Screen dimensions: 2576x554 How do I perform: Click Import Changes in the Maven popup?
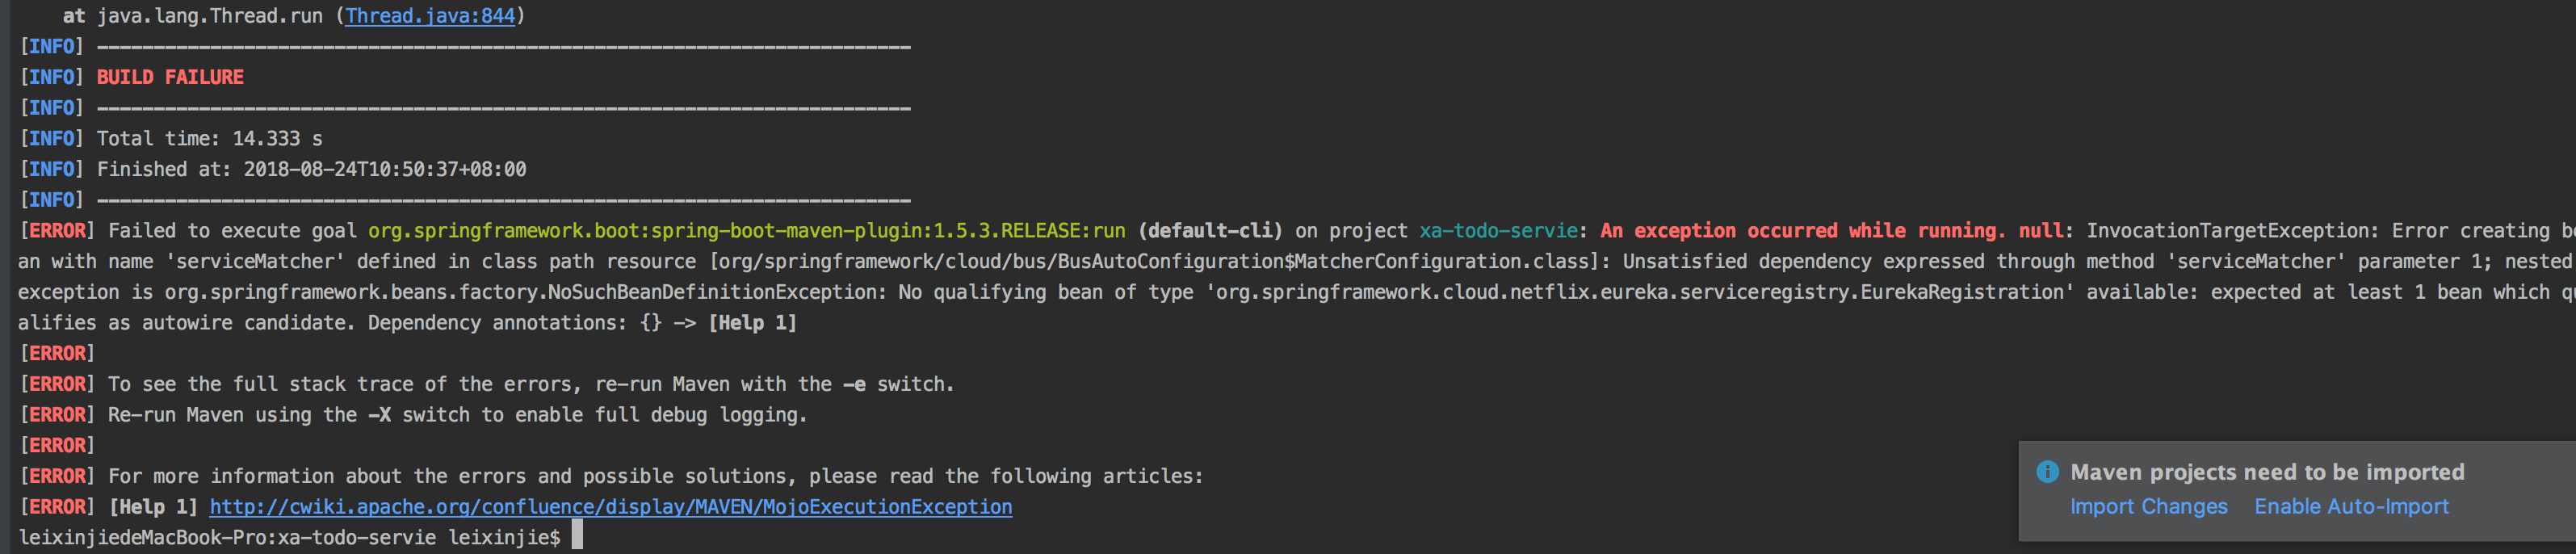pos(2148,507)
